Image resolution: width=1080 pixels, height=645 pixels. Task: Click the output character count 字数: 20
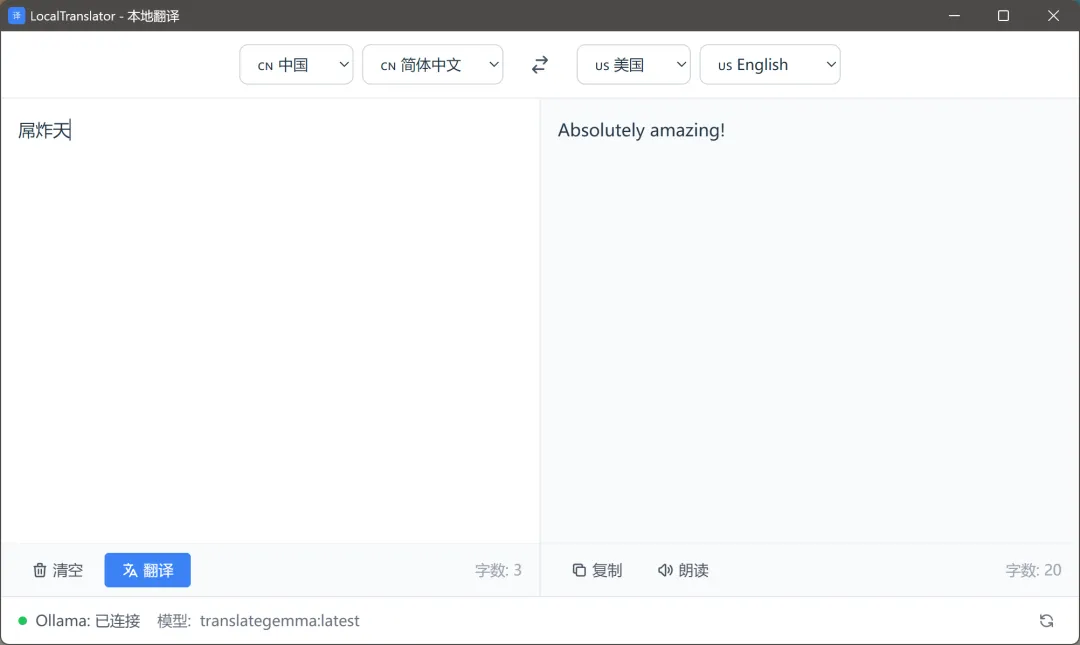(1033, 571)
